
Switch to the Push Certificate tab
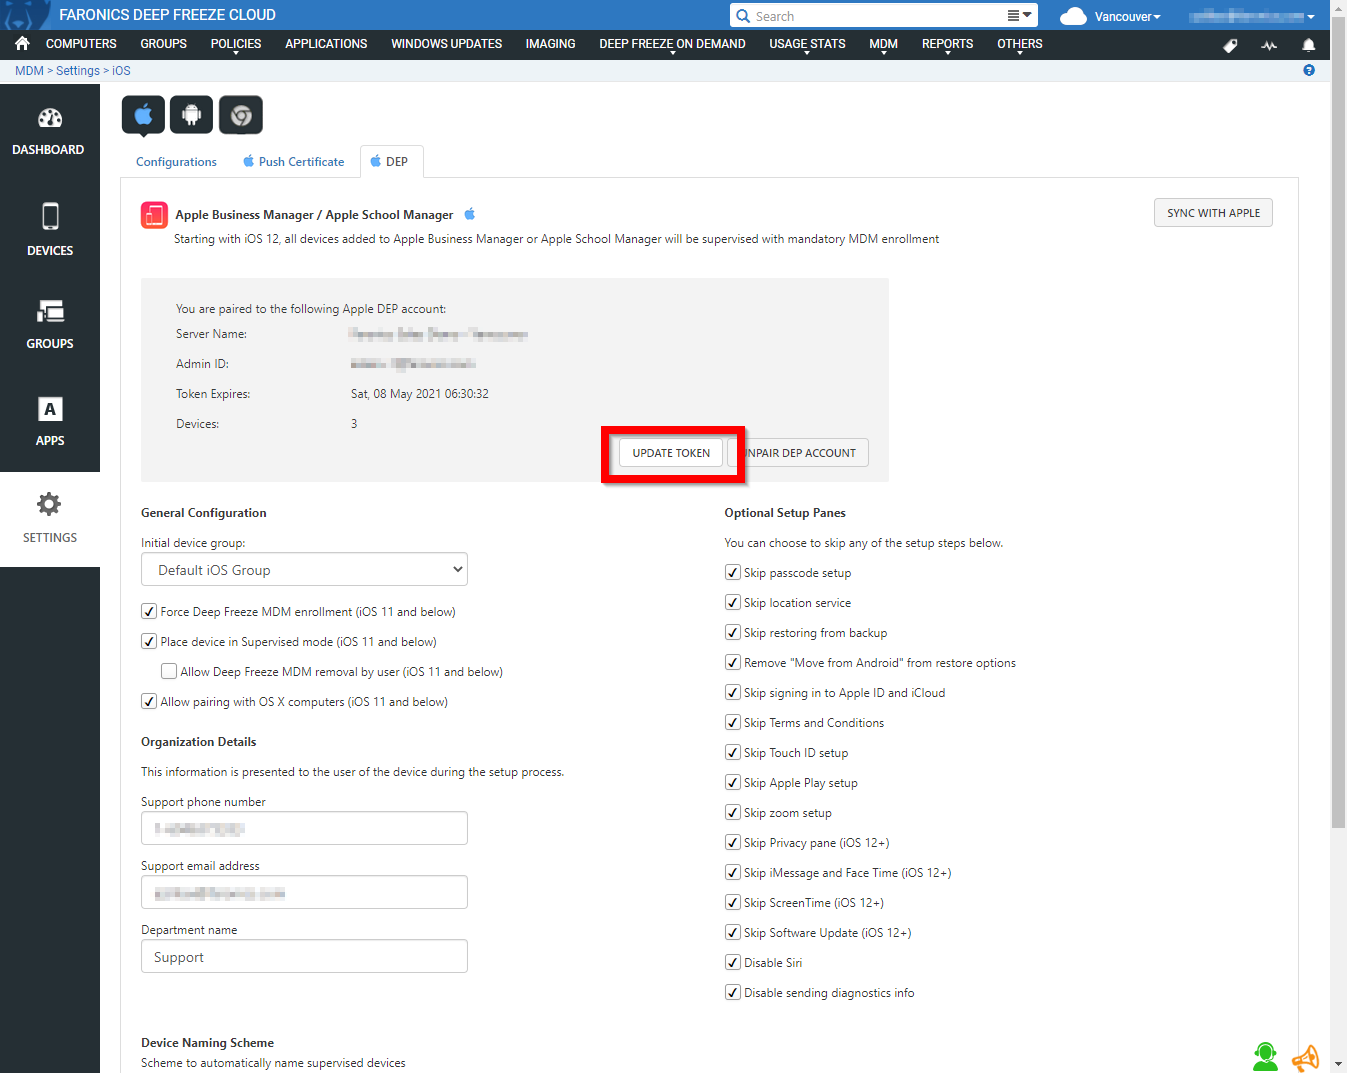293,162
